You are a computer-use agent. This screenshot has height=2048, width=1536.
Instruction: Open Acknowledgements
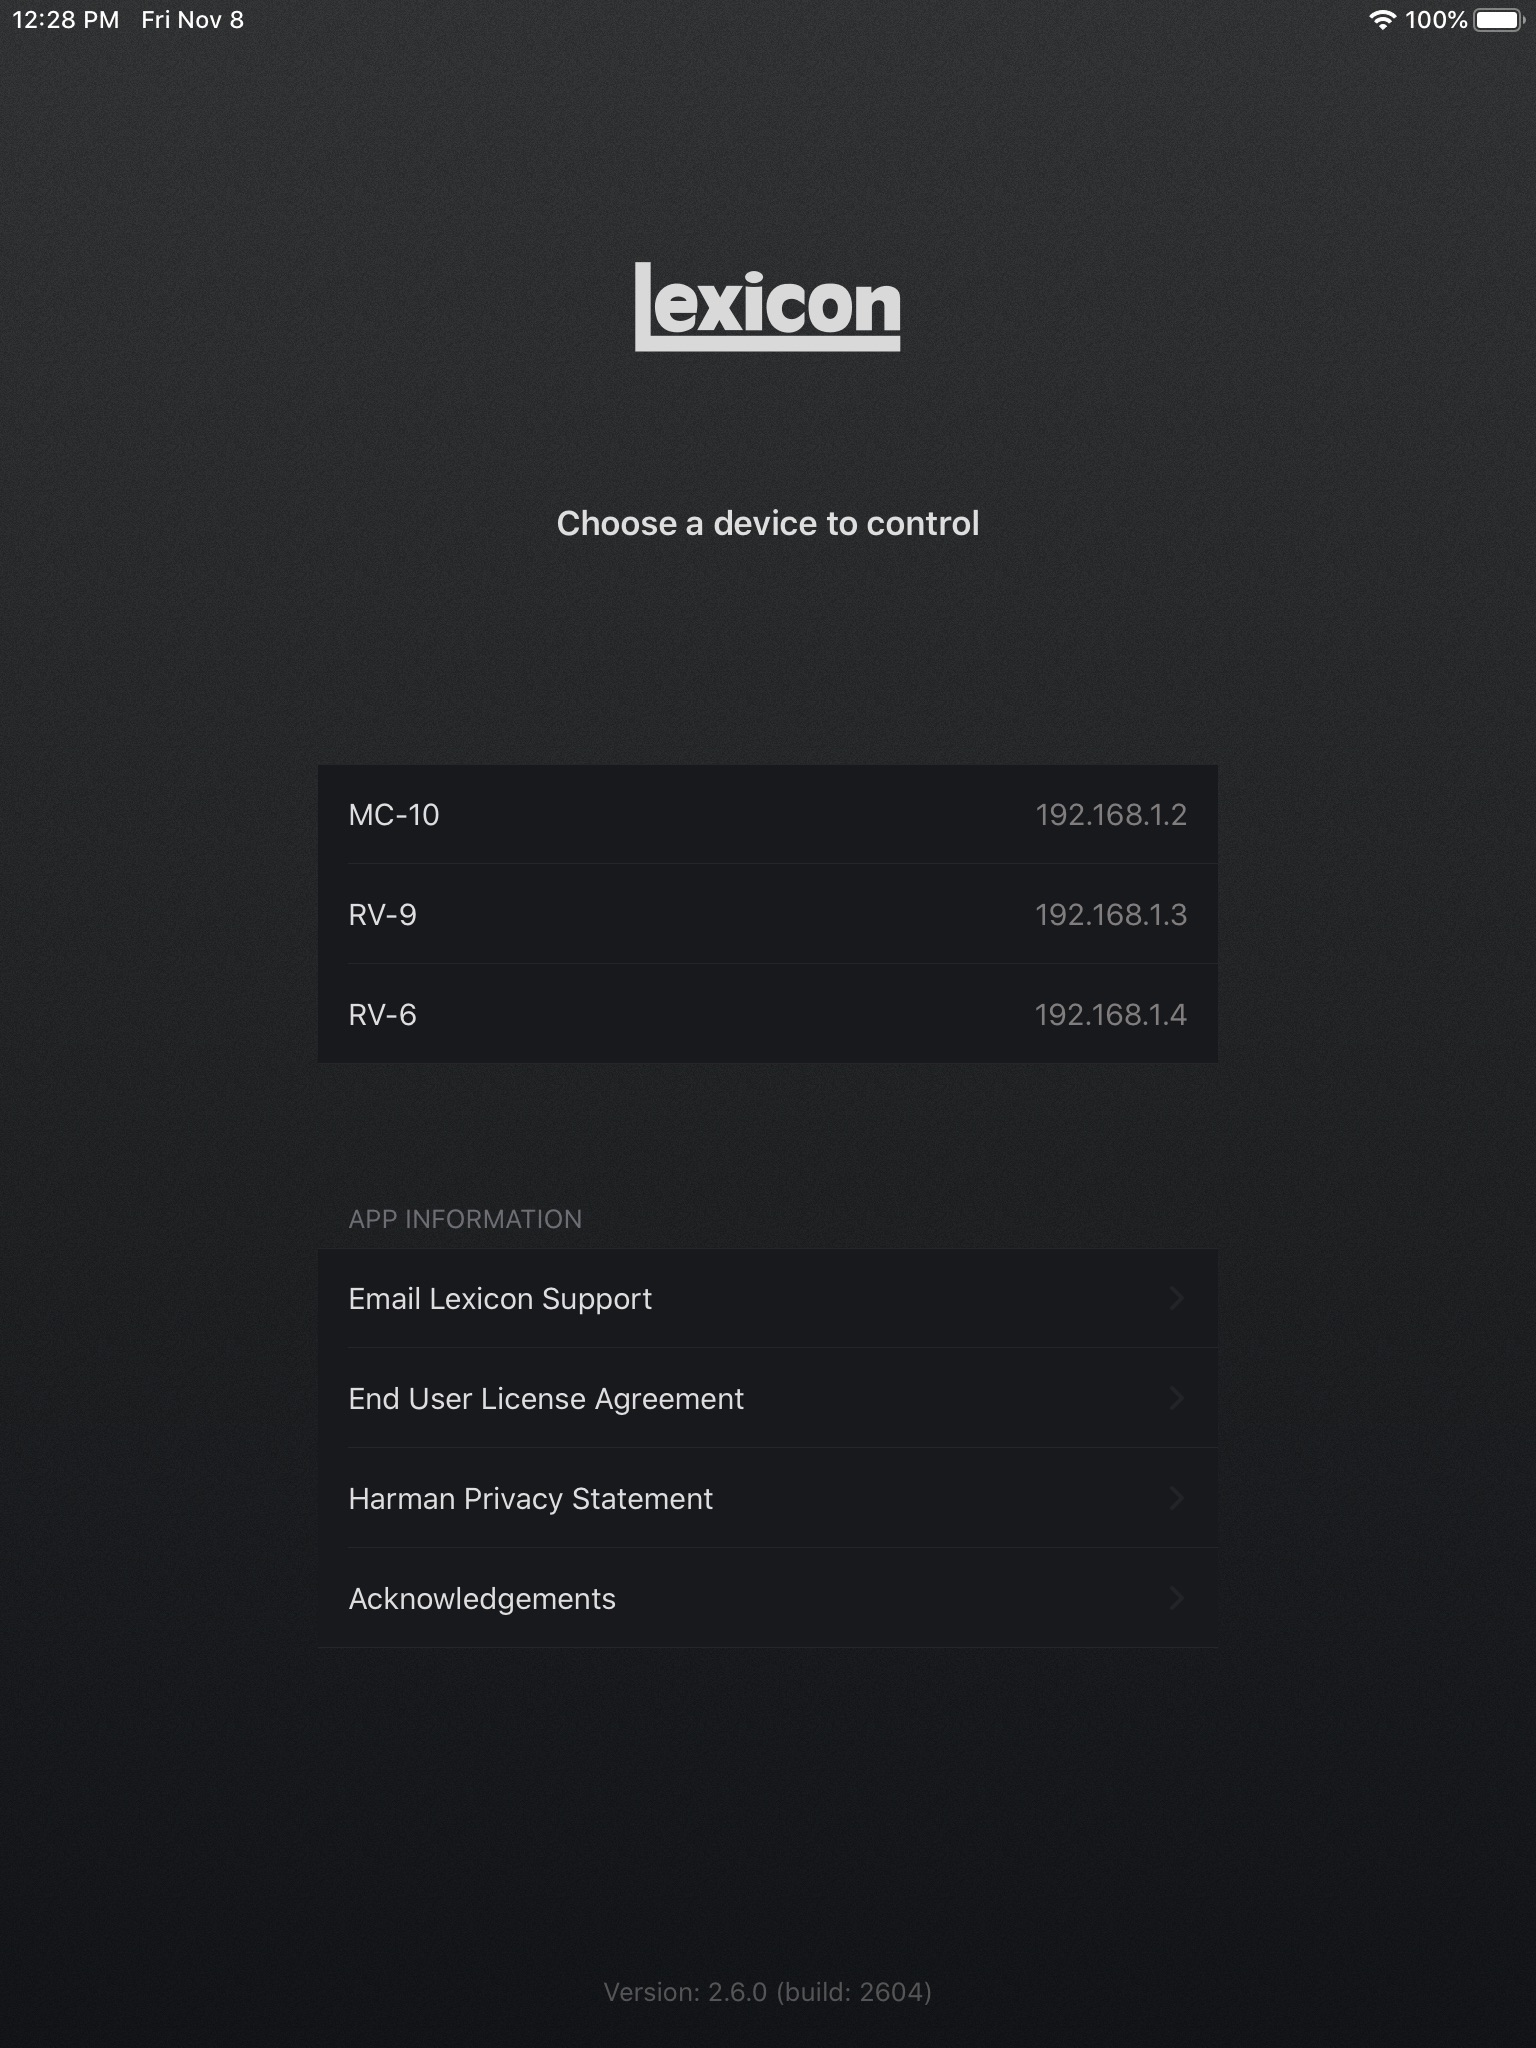click(482, 1599)
